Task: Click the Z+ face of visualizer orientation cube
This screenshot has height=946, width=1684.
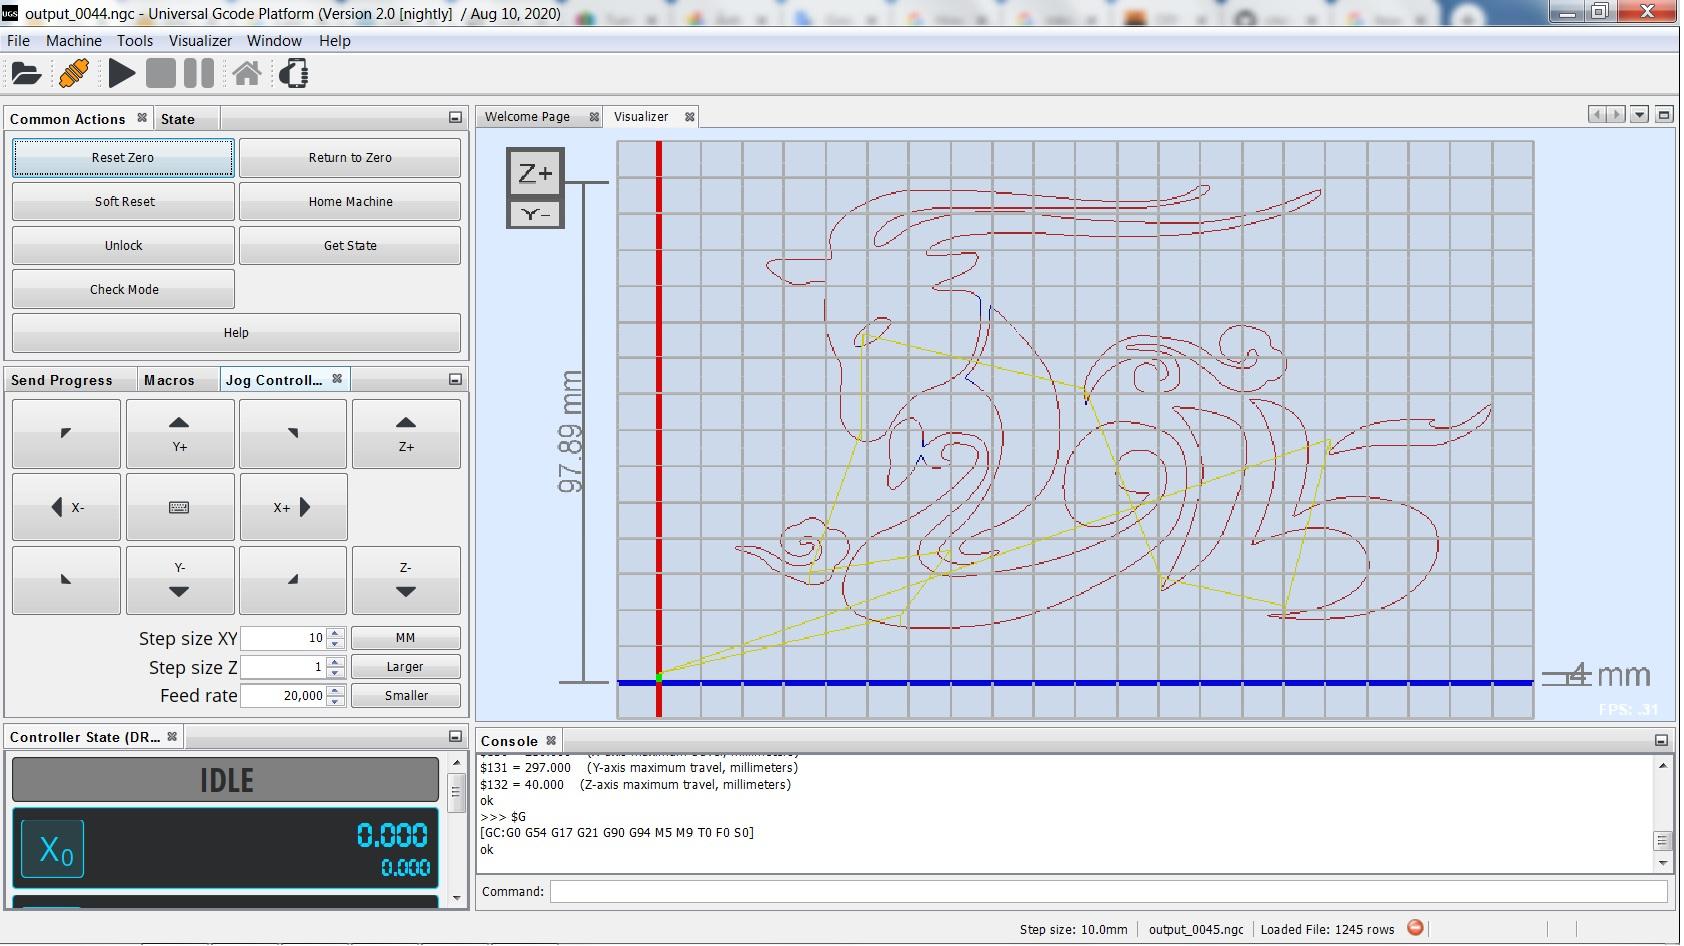Action: (x=535, y=173)
